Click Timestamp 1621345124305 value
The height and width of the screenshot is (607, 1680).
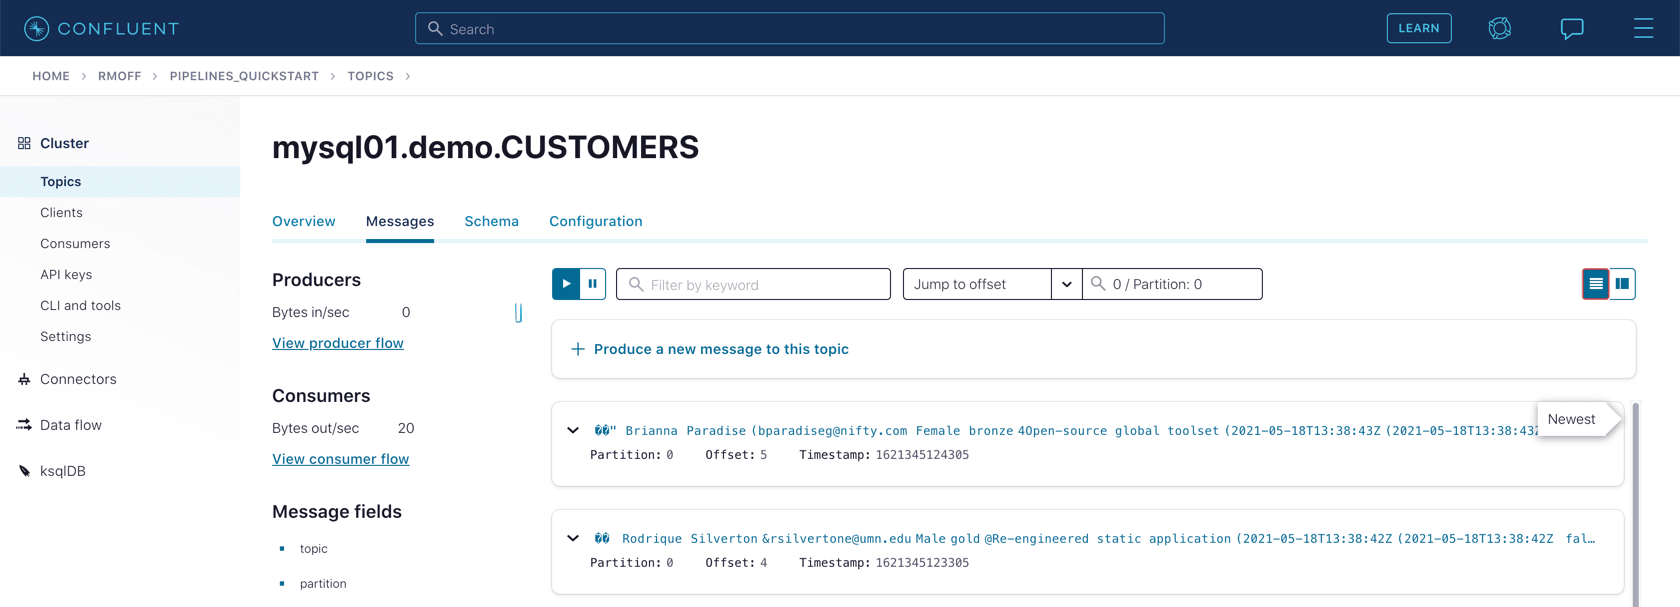tap(922, 455)
